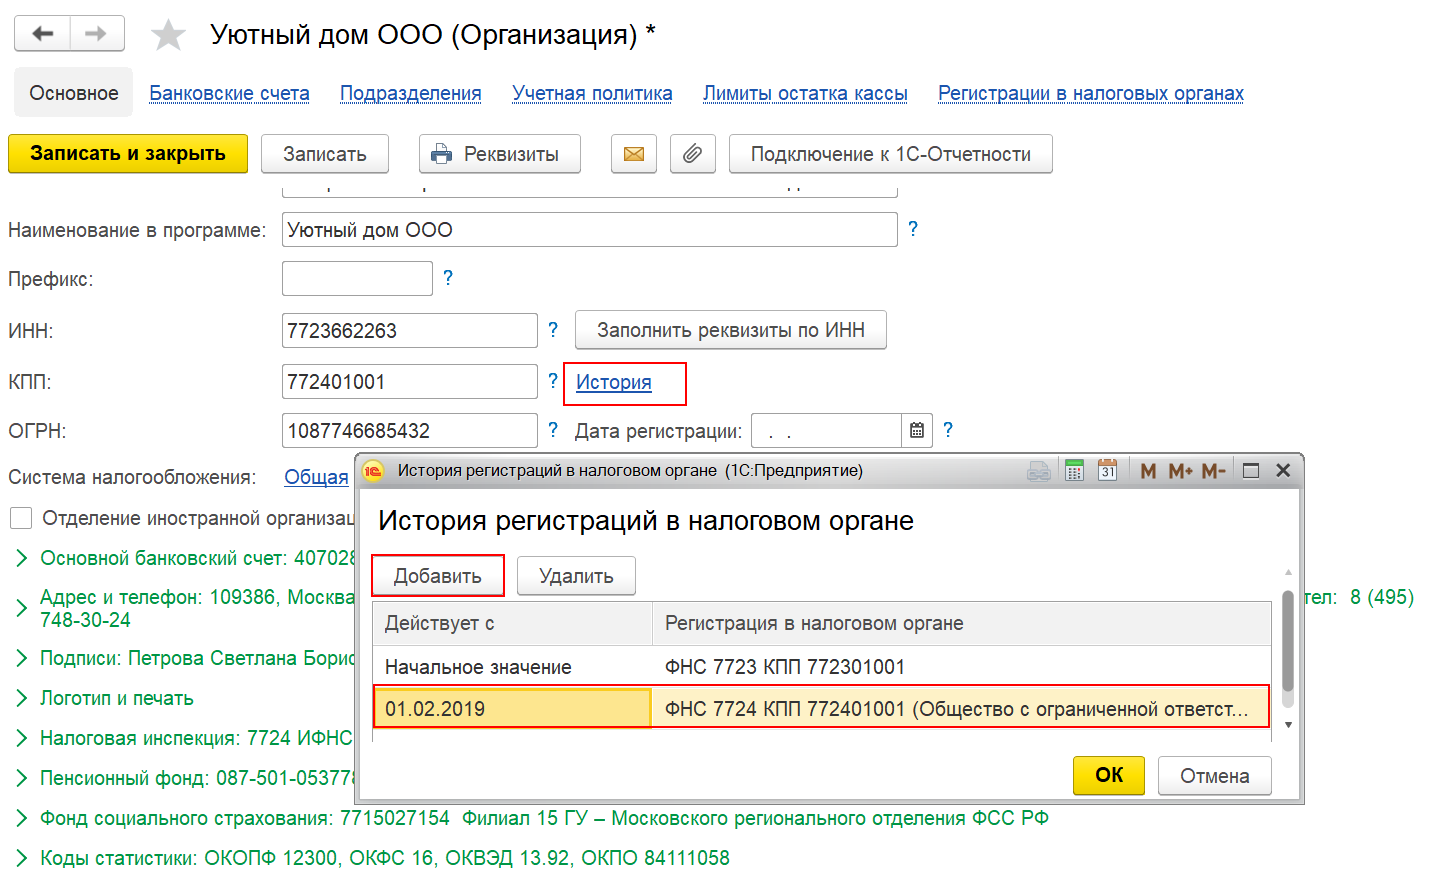Screen dimensions: 1432x871
Task: Click the paperclip attachments icon
Action: (692, 154)
